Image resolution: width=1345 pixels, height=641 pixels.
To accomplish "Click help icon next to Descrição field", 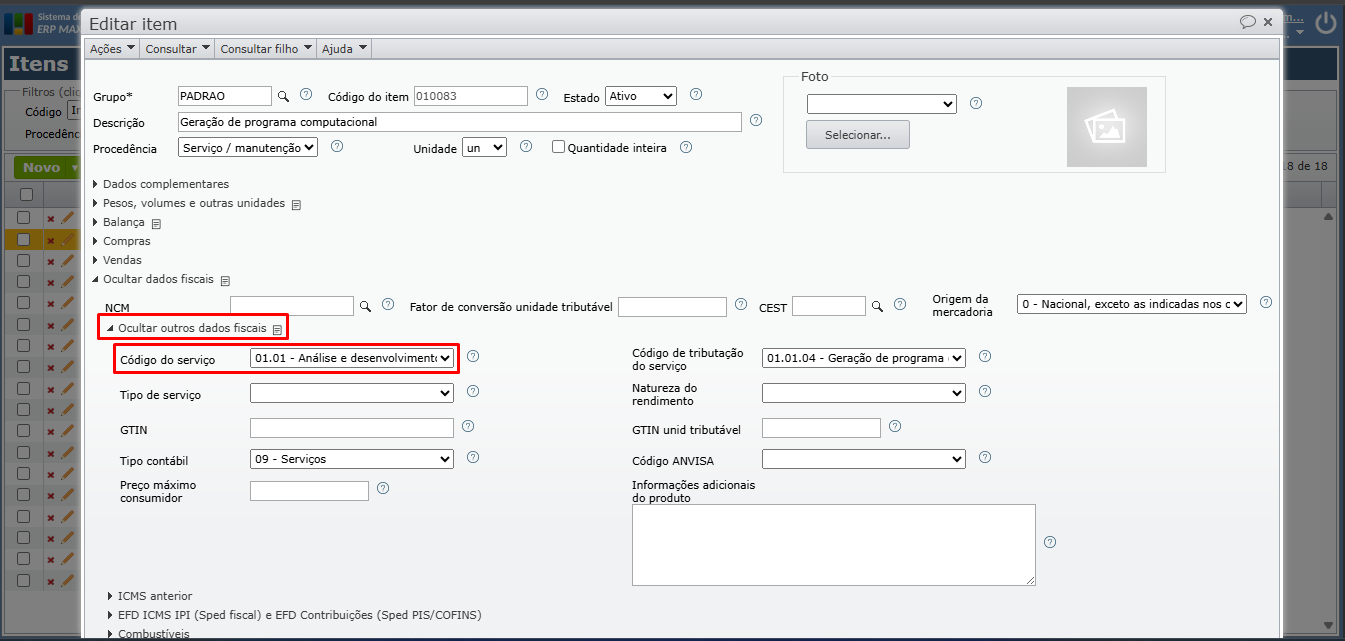I will pyautogui.click(x=756, y=121).
